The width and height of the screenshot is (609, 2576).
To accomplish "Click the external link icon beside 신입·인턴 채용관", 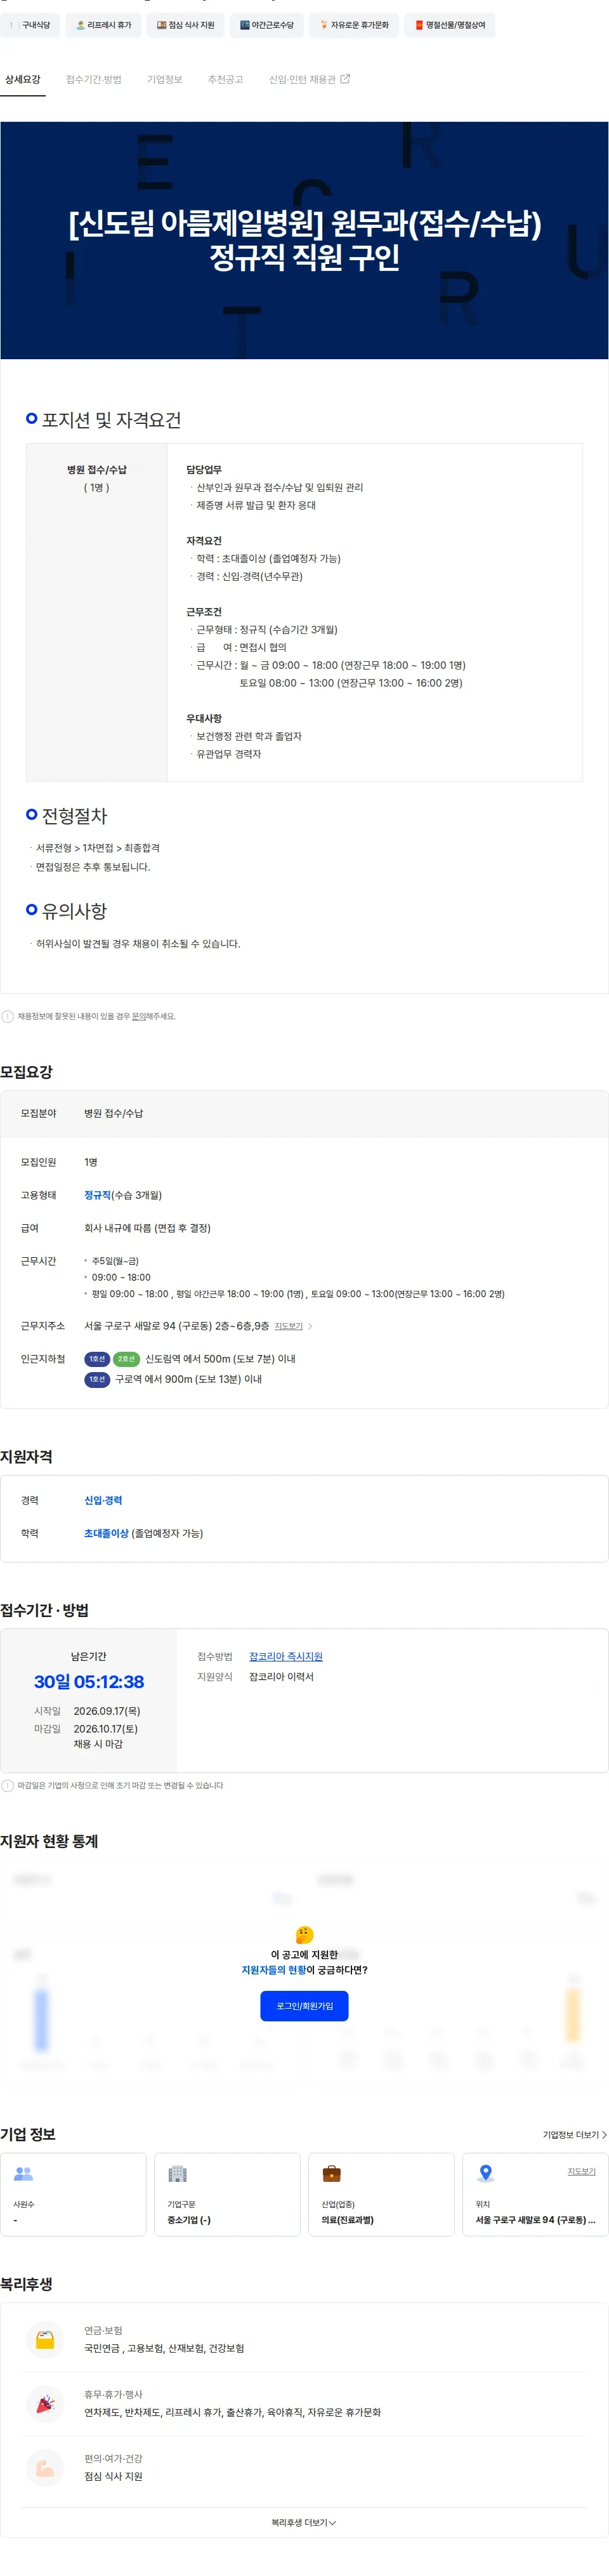I will pos(346,78).
